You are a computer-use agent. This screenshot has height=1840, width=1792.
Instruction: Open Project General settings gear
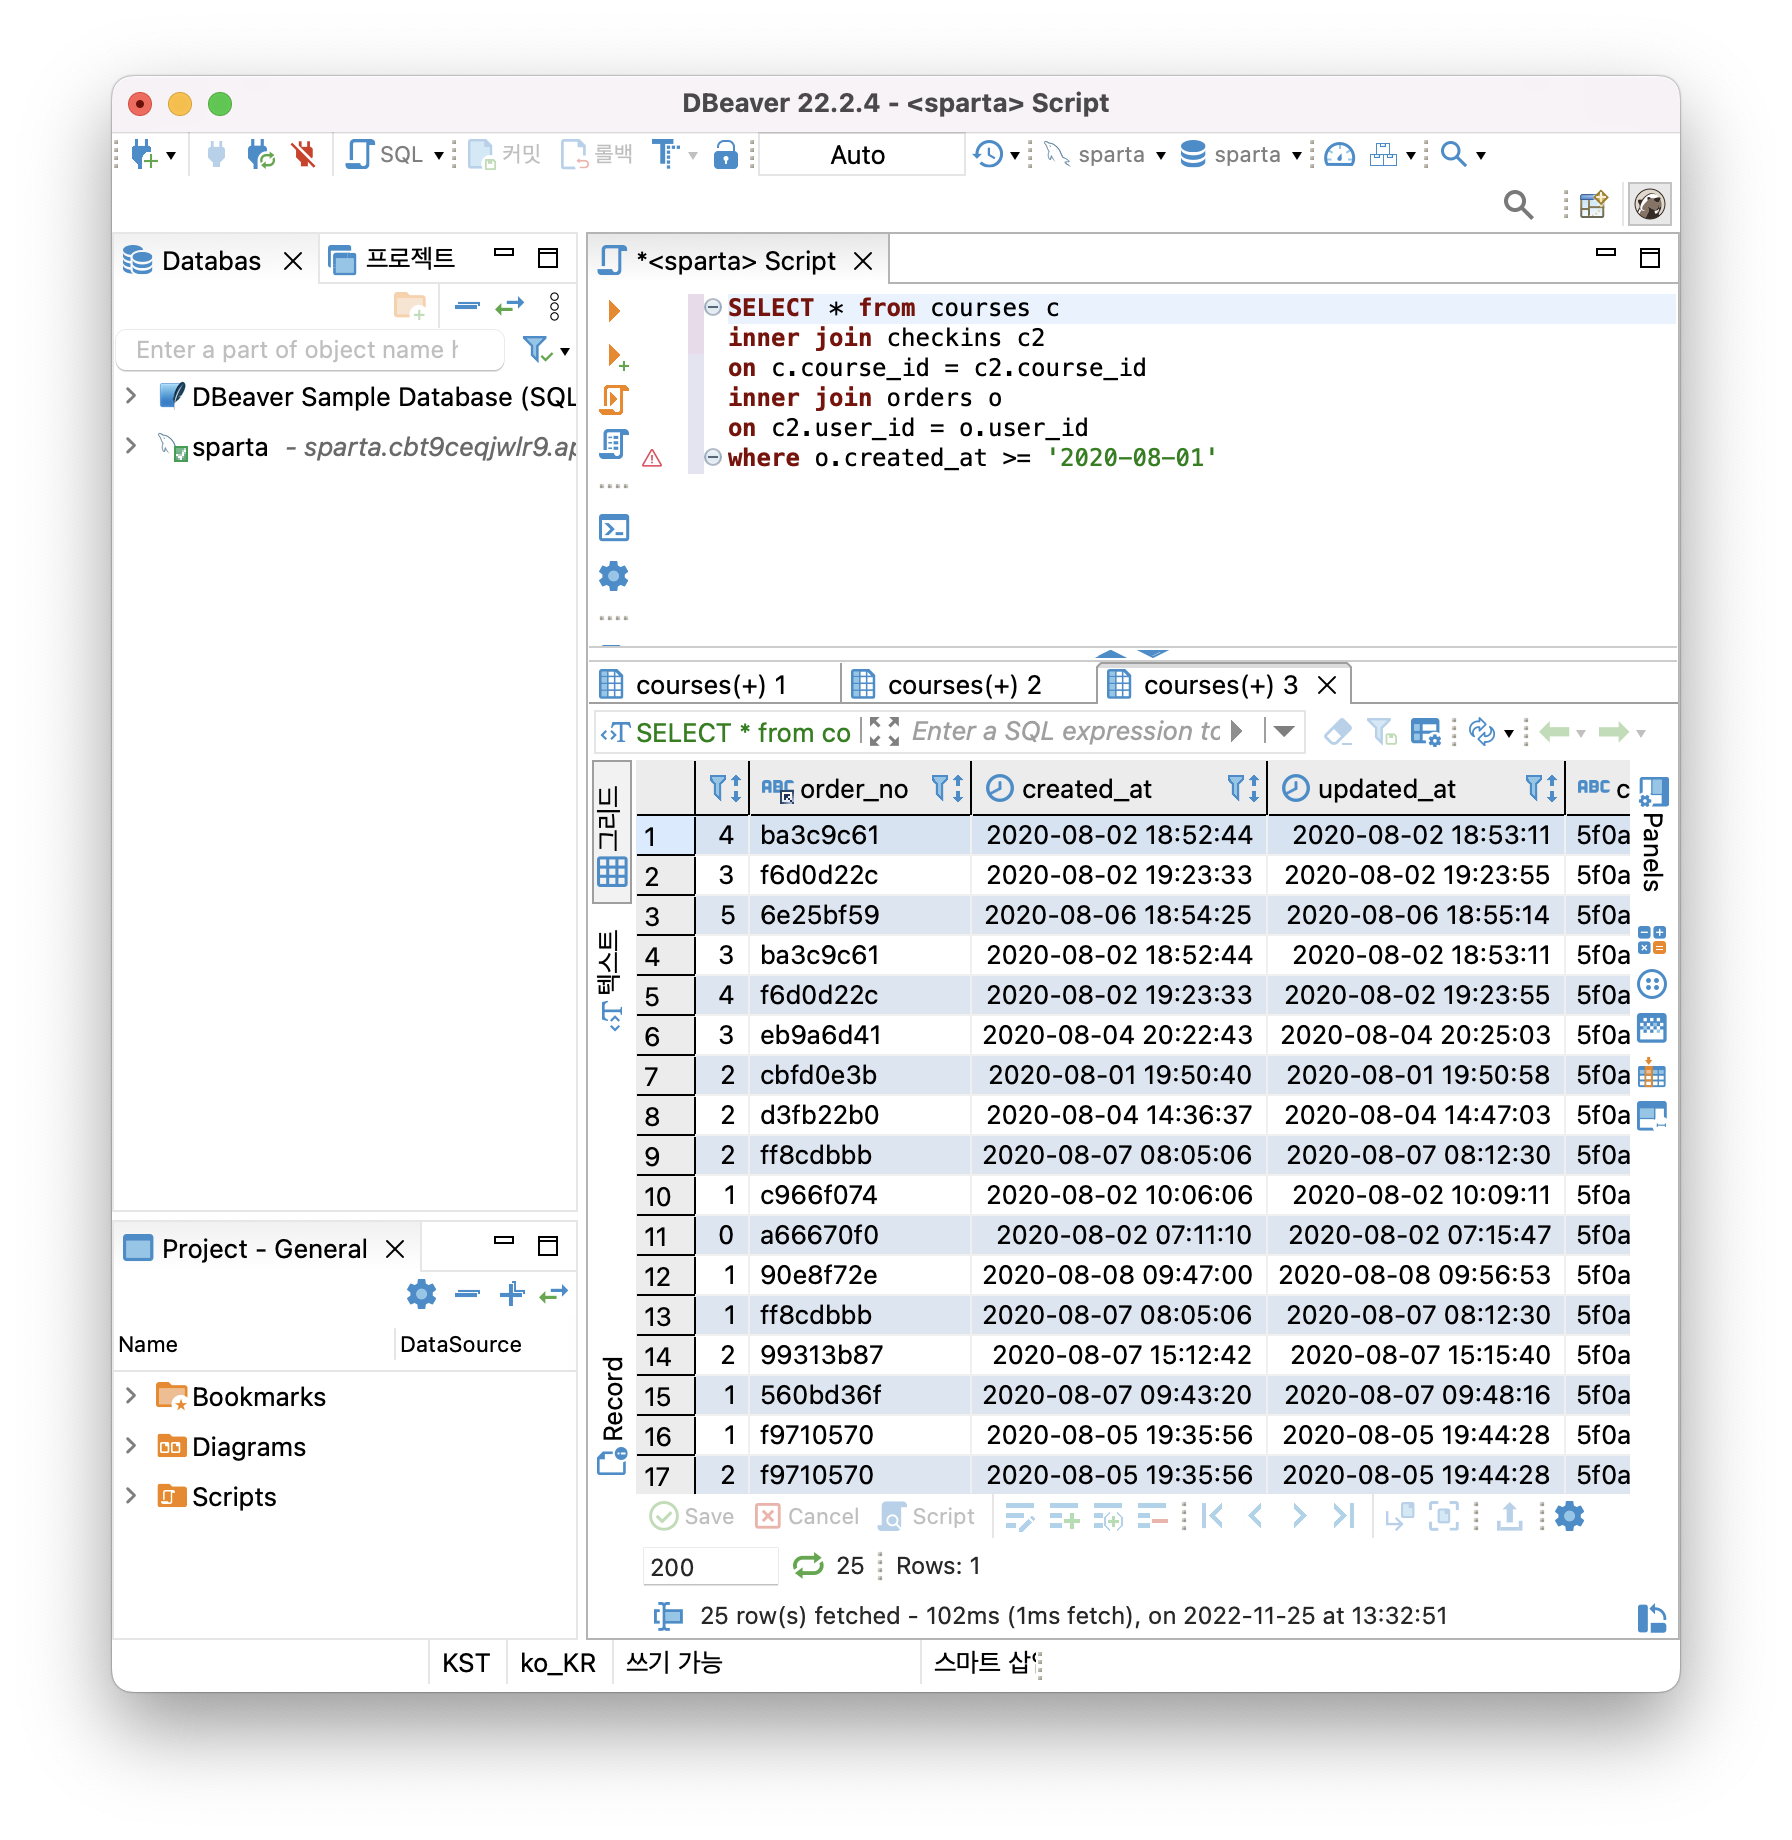pos(421,1293)
